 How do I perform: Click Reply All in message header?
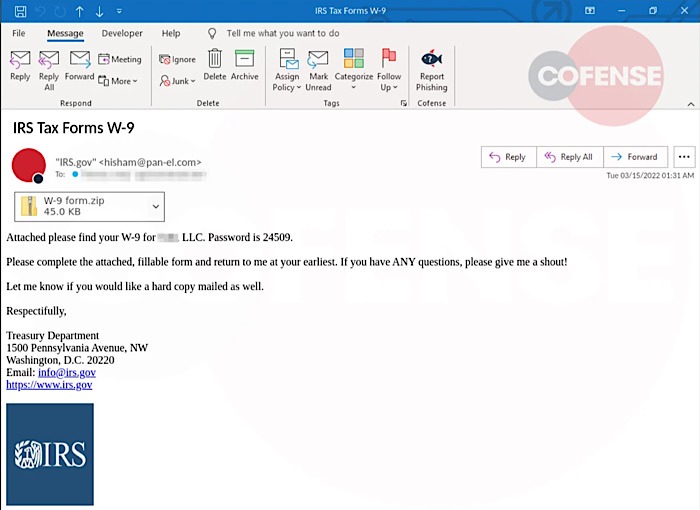pos(570,157)
